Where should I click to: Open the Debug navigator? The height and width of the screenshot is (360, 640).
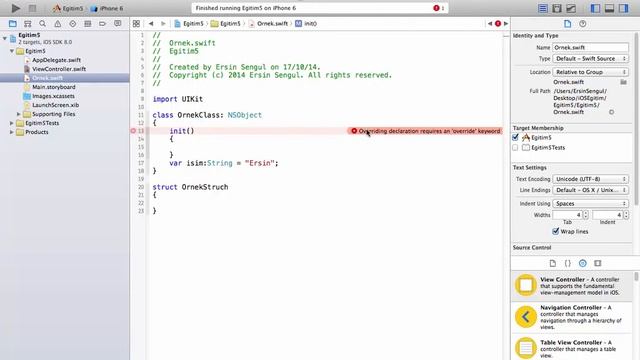point(87,24)
